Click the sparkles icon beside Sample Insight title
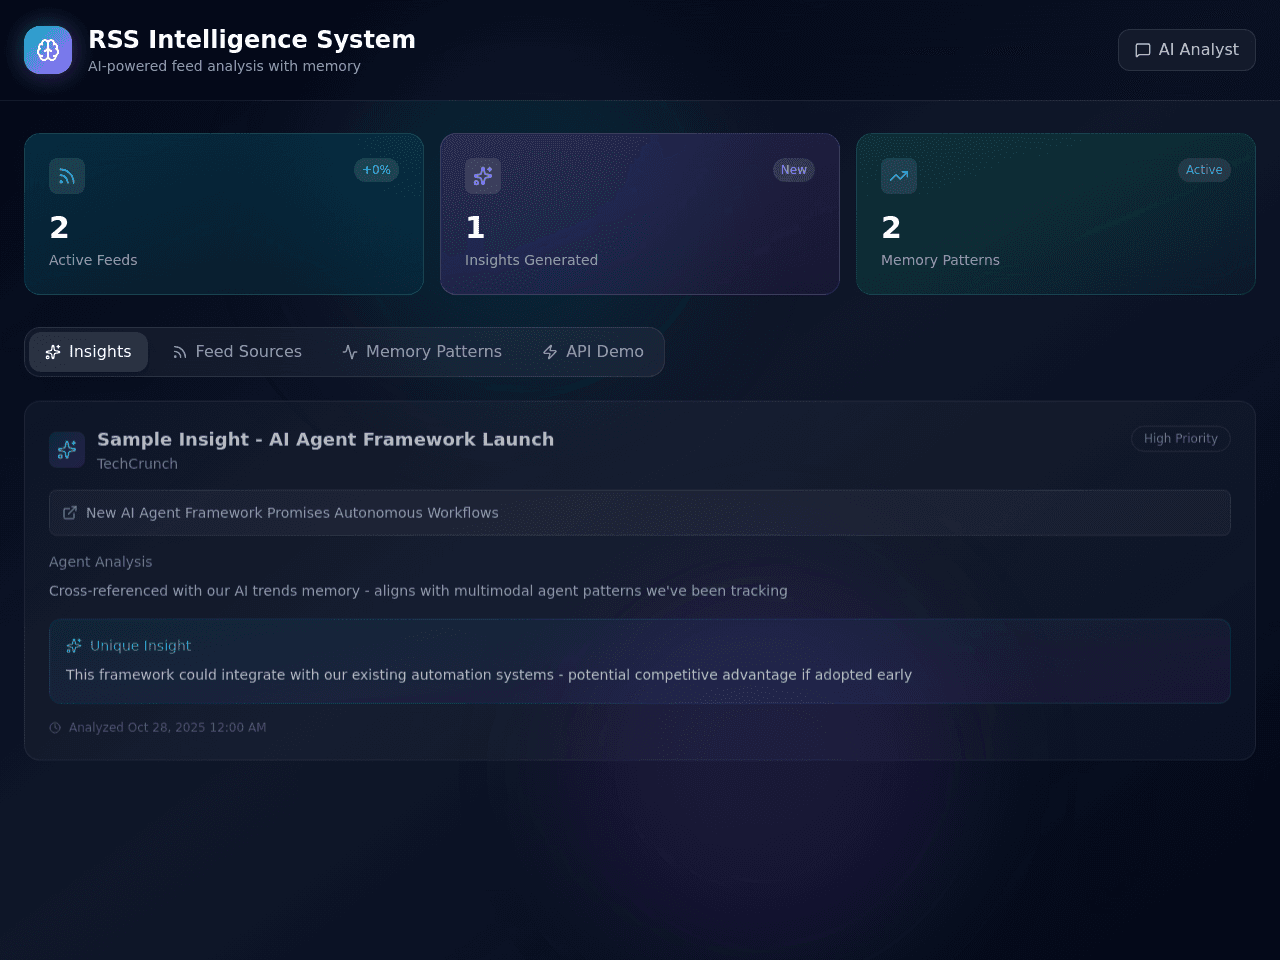Image resolution: width=1280 pixels, height=960 pixels. click(67, 450)
